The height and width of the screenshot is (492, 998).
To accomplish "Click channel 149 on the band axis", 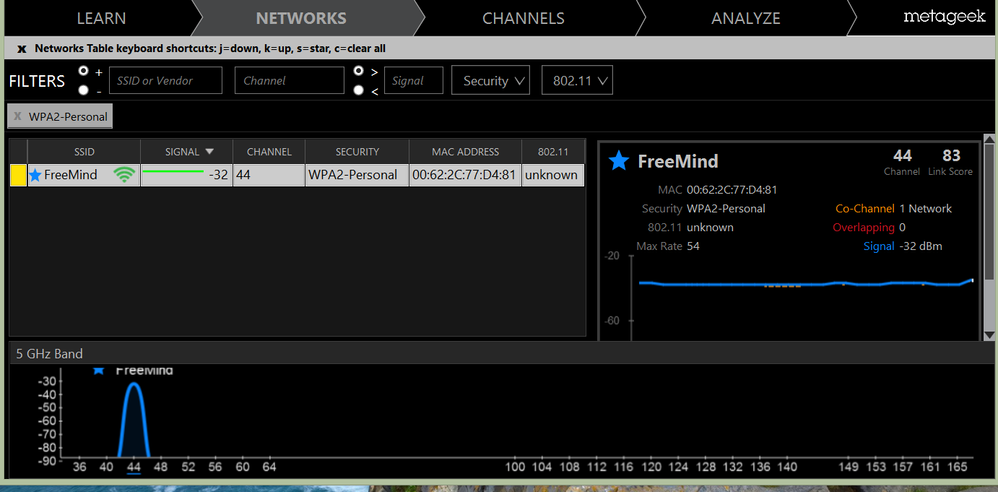I will pos(848,467).
